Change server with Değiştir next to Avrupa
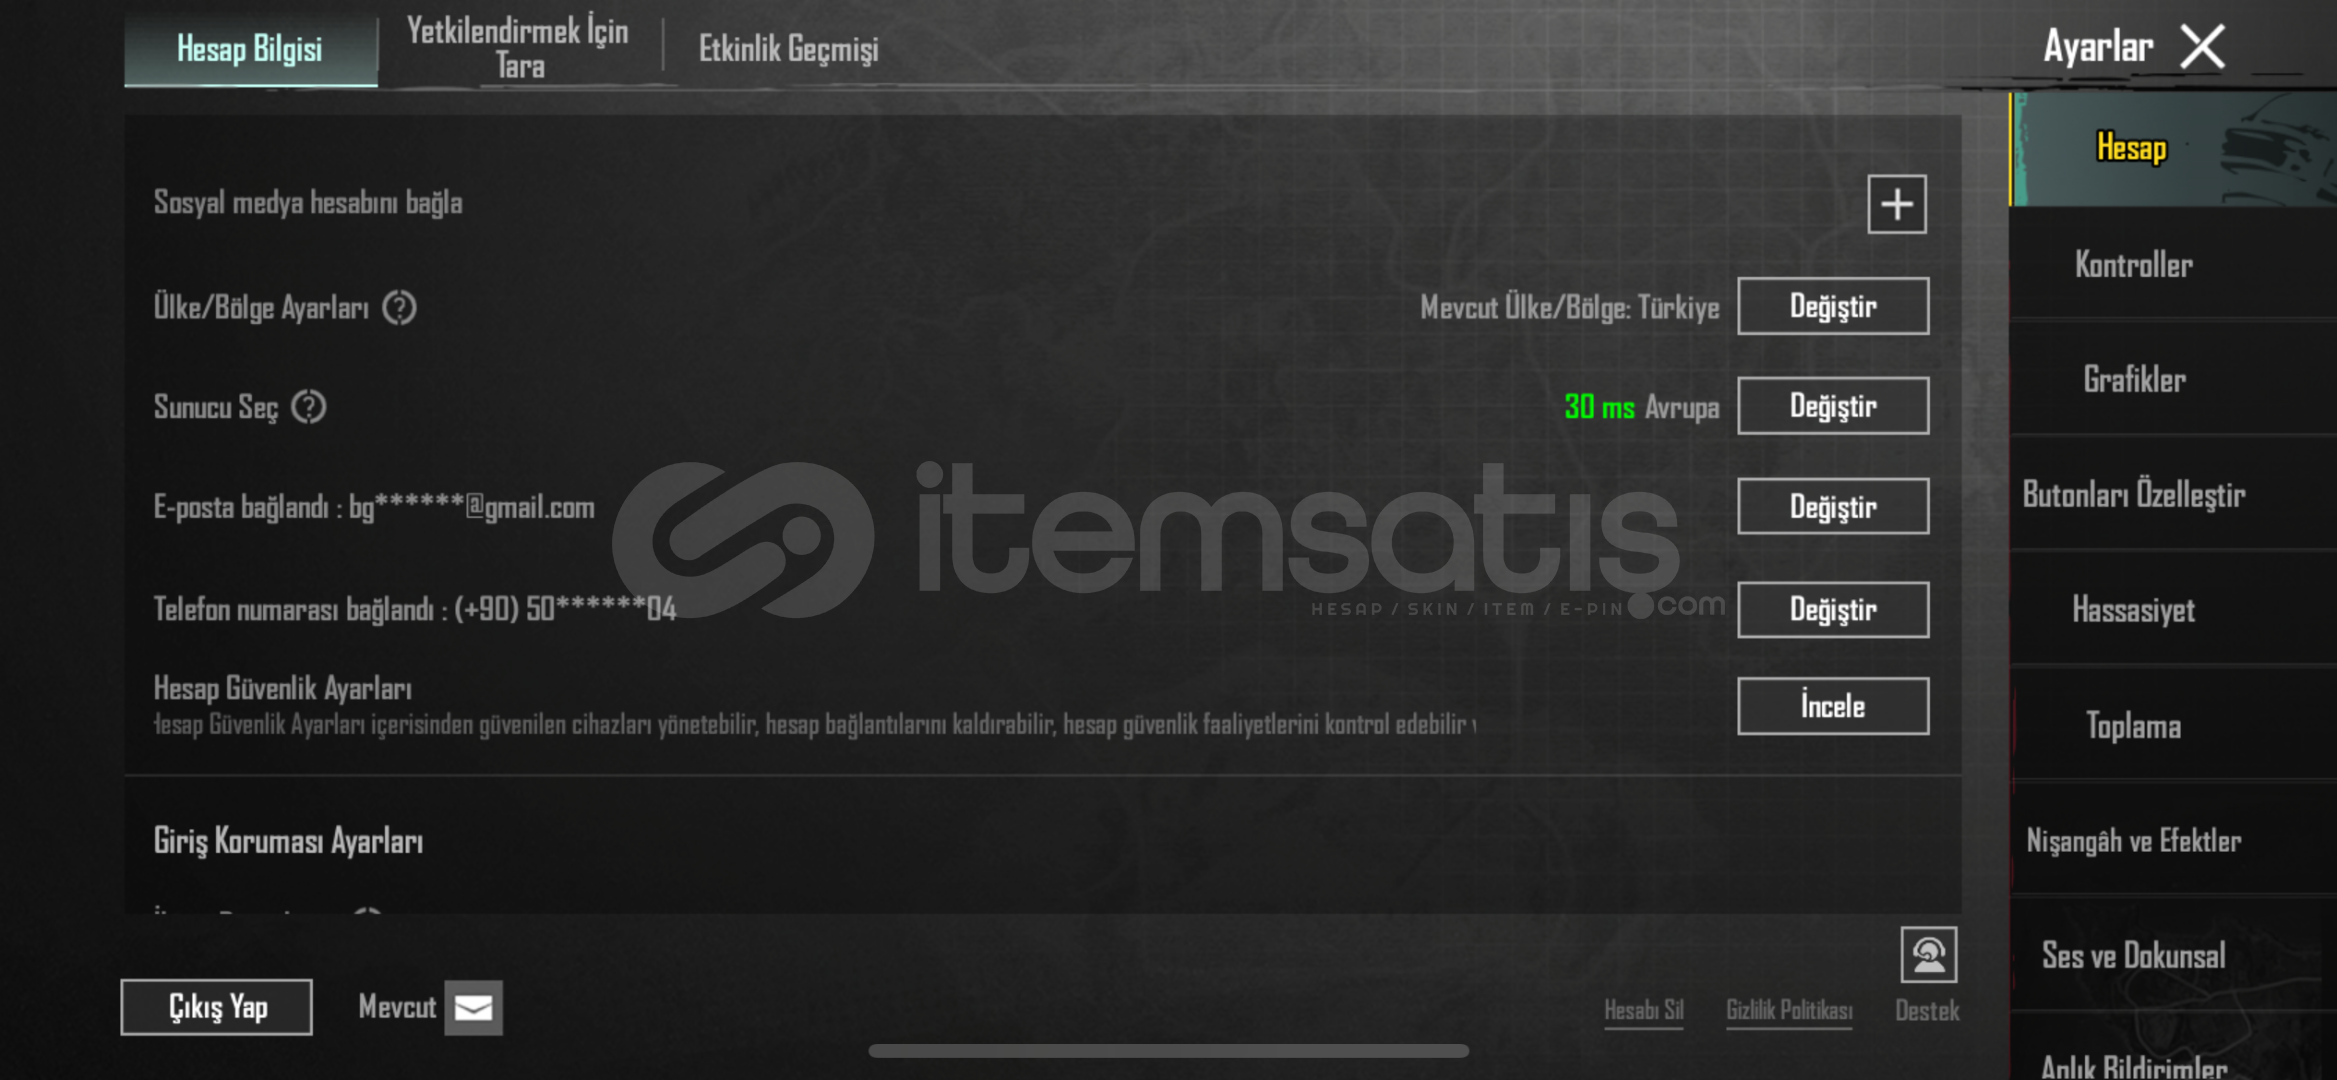 coord(1833,406)
